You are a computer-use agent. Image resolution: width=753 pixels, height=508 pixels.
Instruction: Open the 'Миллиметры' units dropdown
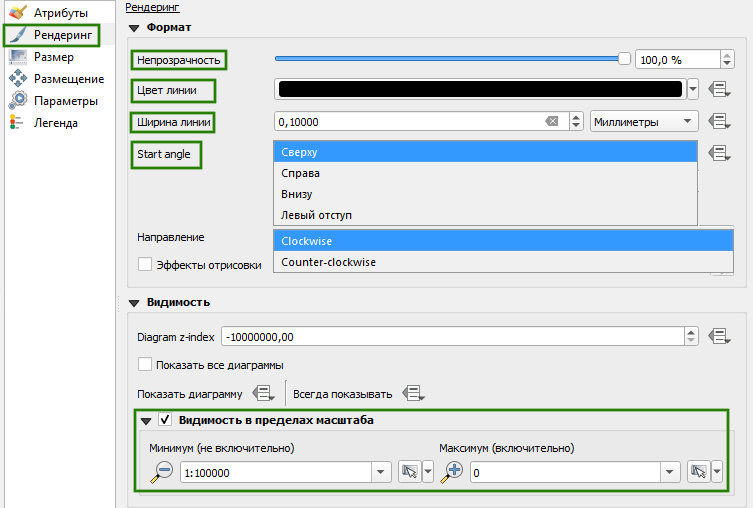(644, 122)
